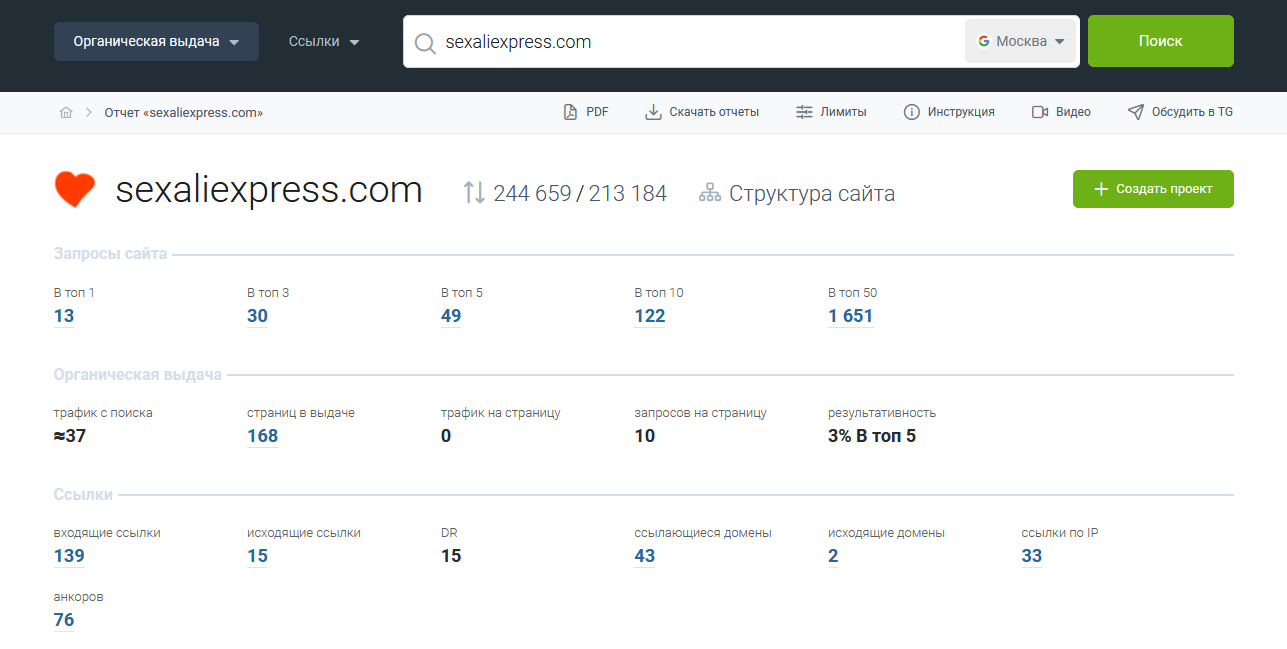Viewport: 1287px width, 649px height.
Task: Click the magnifier search icon
Action: [425, 42]
